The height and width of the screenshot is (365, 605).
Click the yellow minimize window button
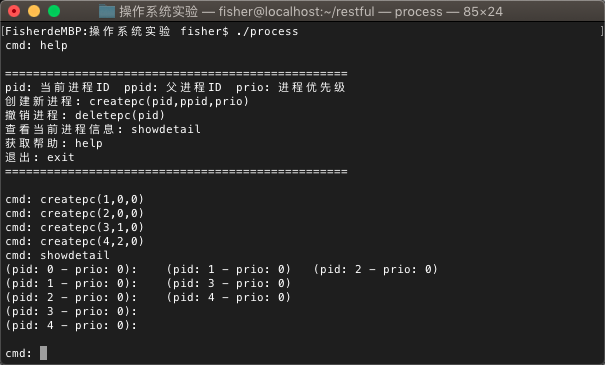pos(34,11)
